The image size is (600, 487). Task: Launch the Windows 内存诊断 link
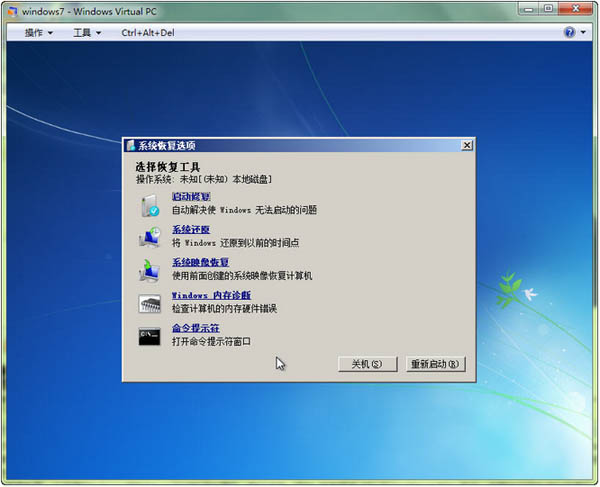coord(211,295)
